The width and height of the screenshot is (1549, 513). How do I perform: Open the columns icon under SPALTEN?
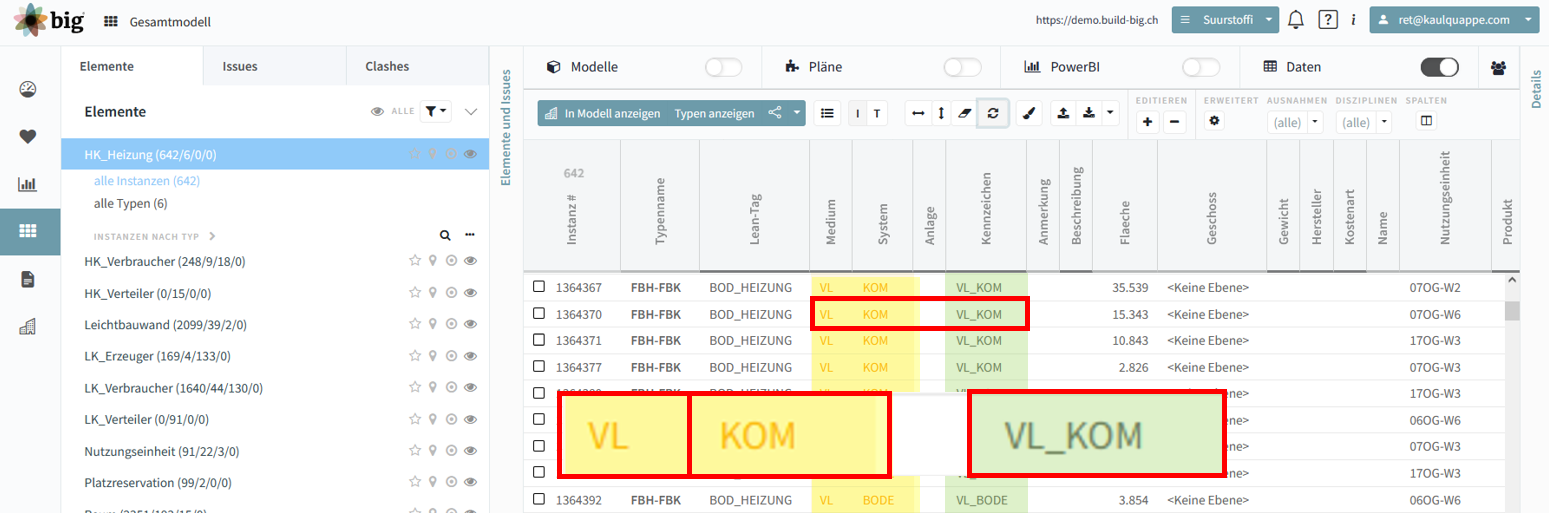tap(1427, 121)
